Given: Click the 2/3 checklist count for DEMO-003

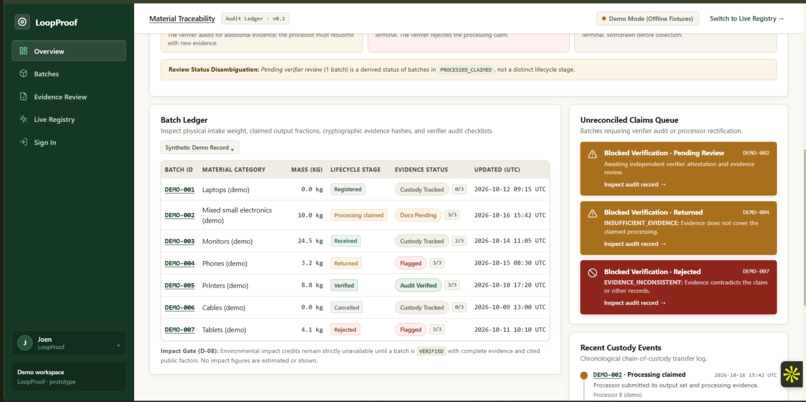Looking at the screenshot, I should [x=459, y=241].
